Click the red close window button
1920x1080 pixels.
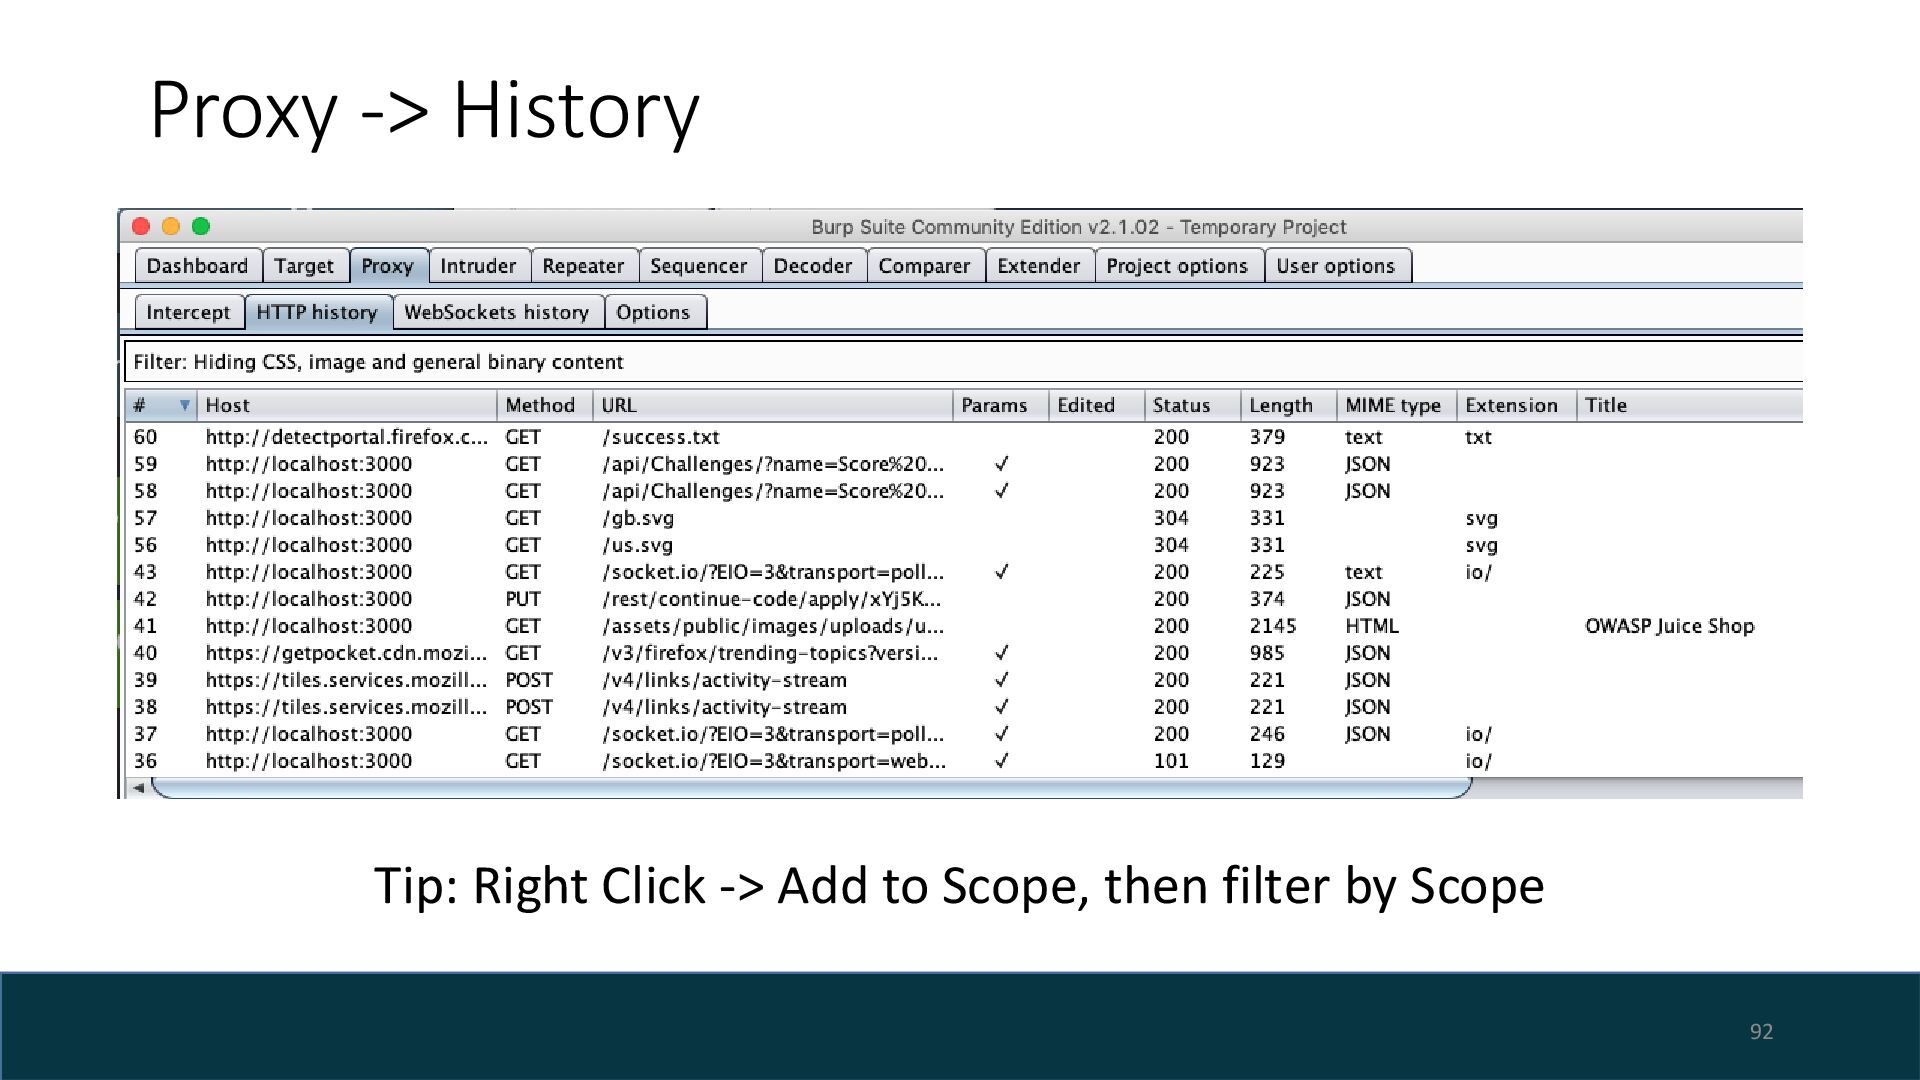pos(141,227)
